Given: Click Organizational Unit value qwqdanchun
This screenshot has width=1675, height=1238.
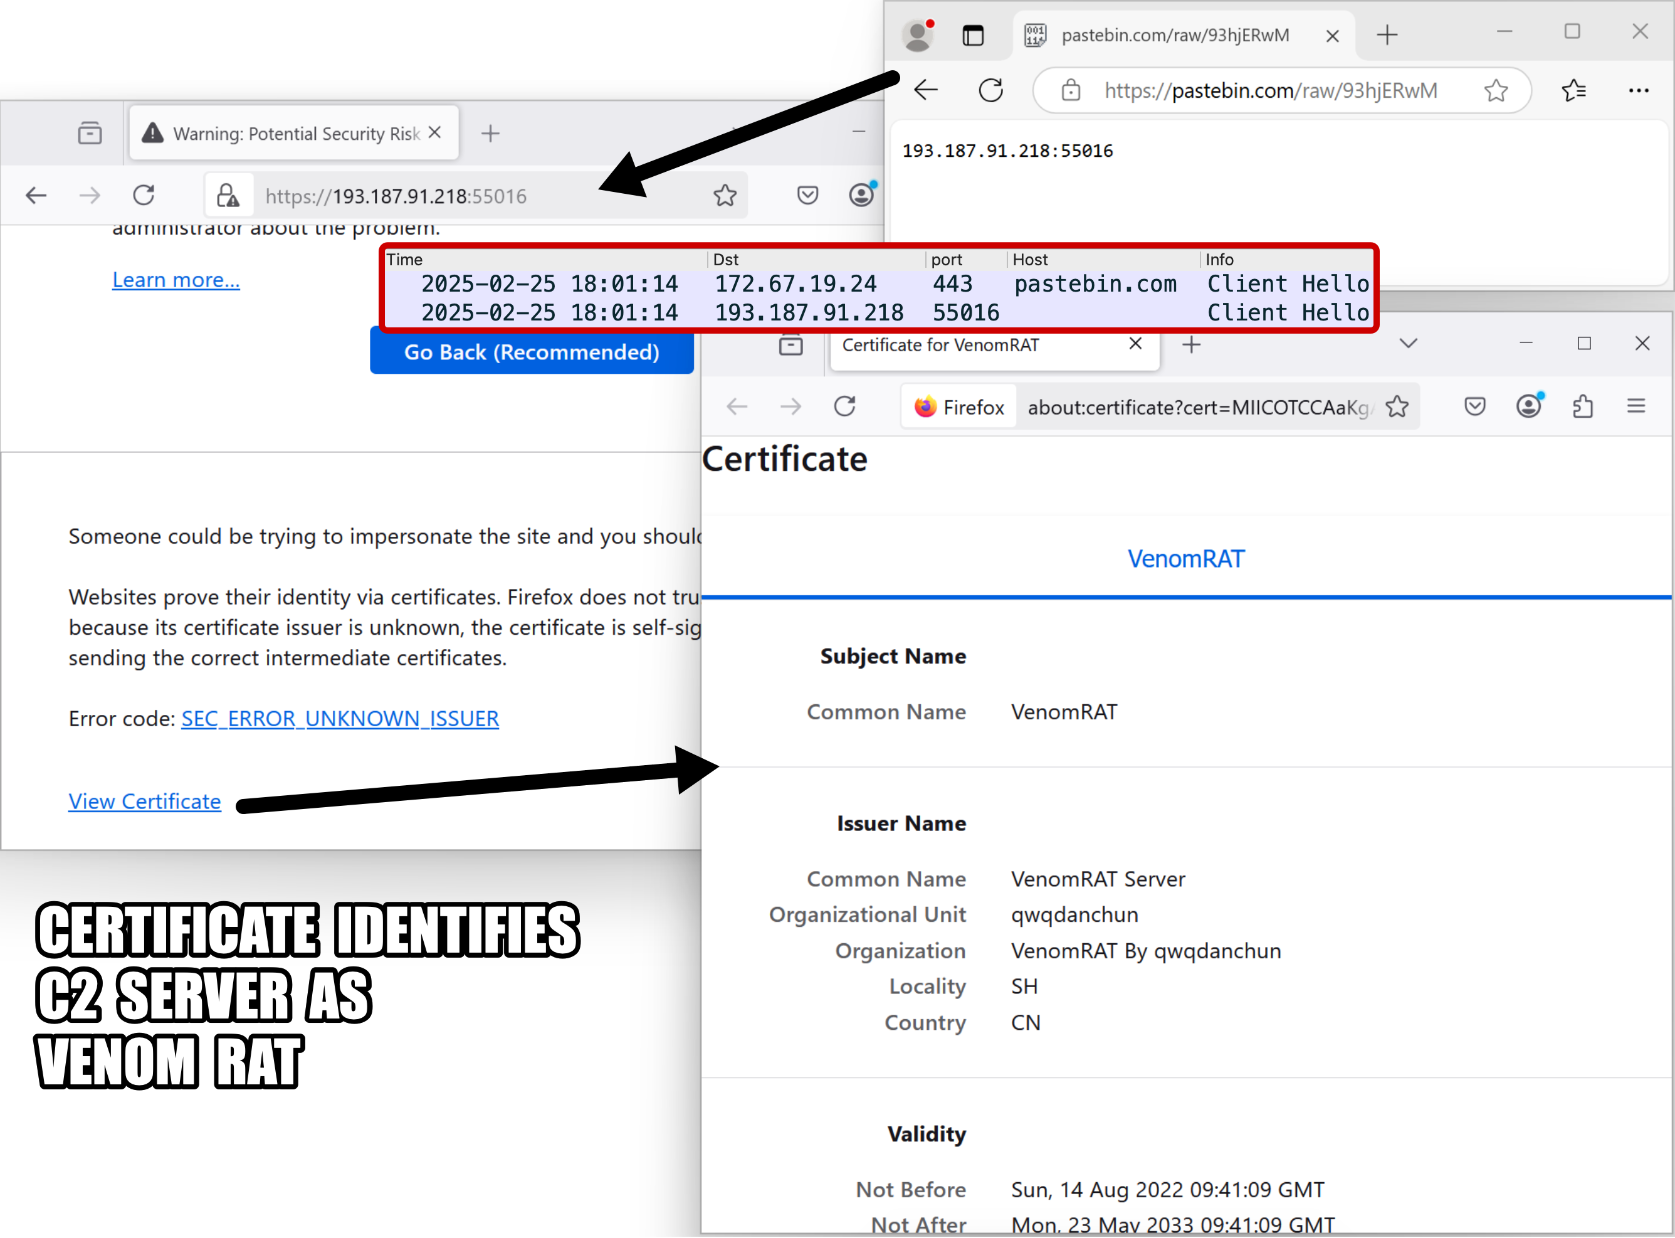Looking at the screenshot, I should click(x=1074, y=916).
